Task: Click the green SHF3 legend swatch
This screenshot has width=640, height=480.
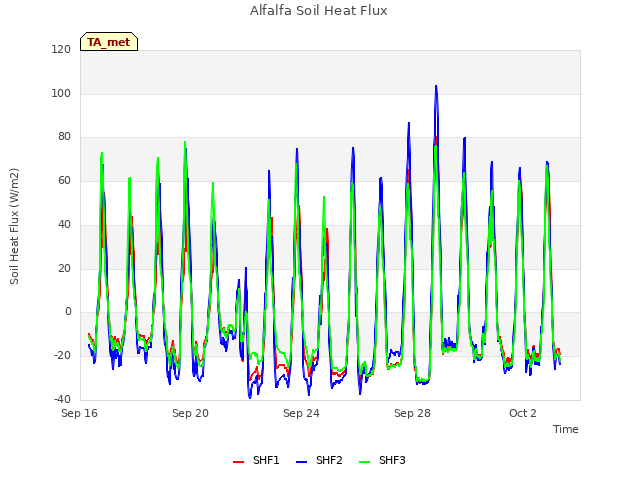Action: coord(364,462)
